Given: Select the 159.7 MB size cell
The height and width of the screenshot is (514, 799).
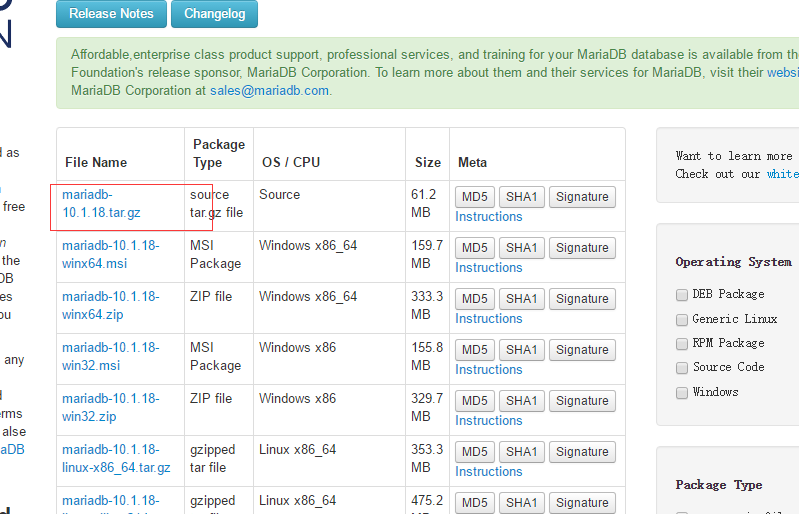Looking at the screenshot, I should point(427,255).
